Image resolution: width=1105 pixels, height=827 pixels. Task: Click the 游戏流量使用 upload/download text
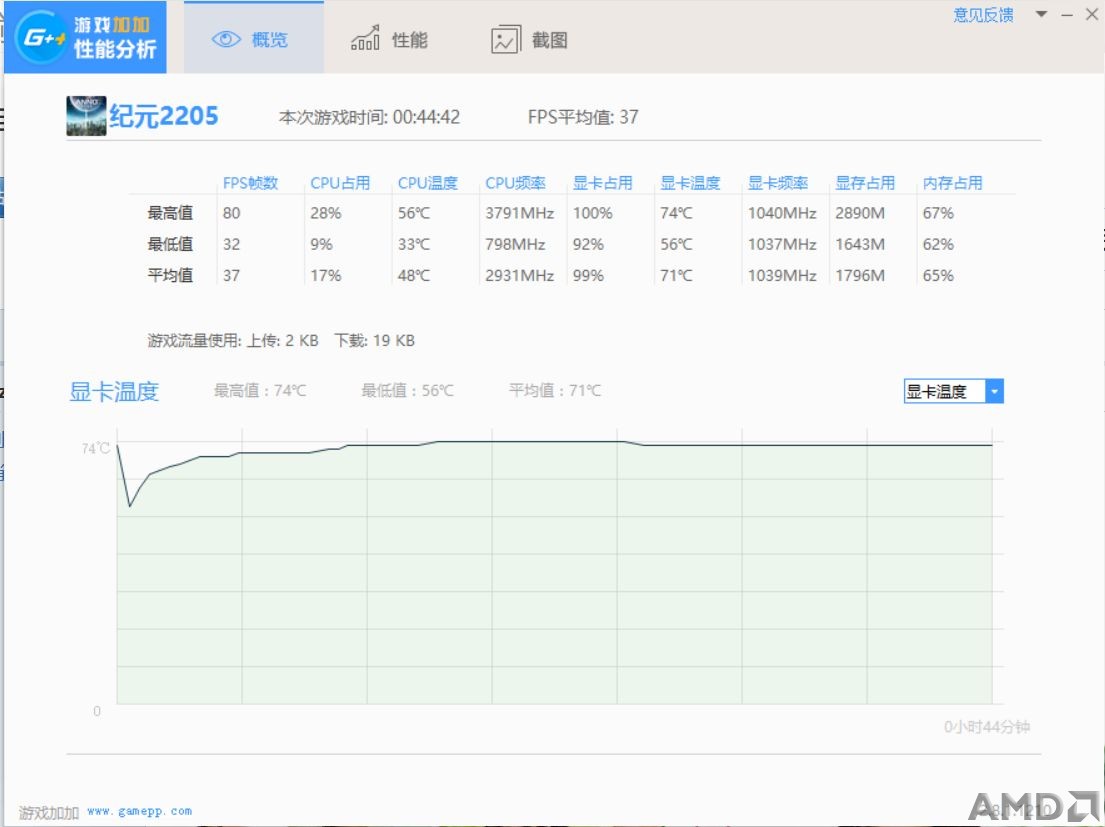[280, 340]
